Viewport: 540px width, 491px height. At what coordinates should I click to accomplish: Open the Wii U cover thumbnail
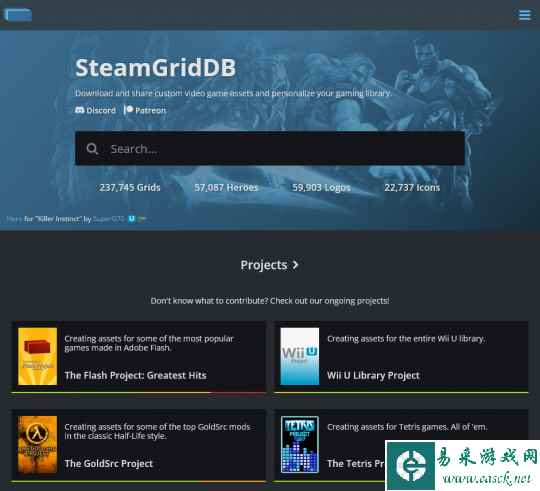pos(300,356)
